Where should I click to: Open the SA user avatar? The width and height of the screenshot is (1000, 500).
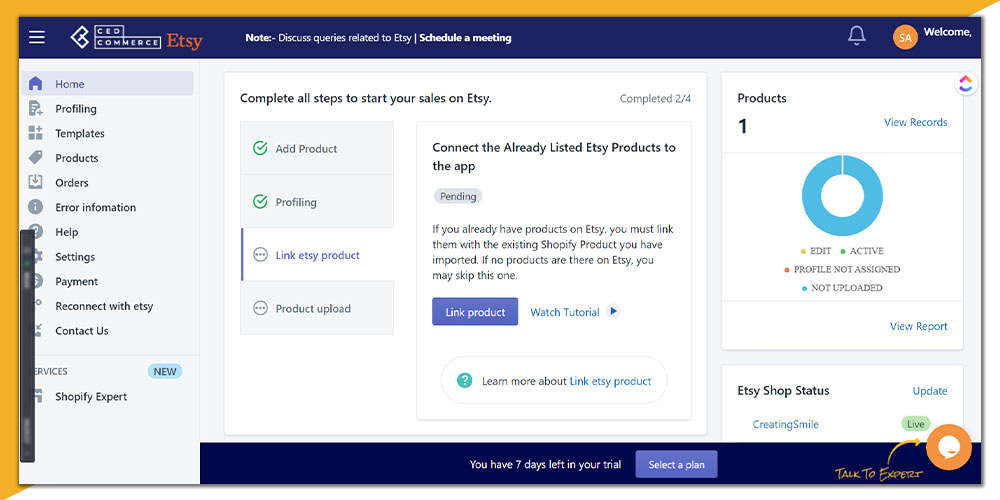tap(905, 38)
